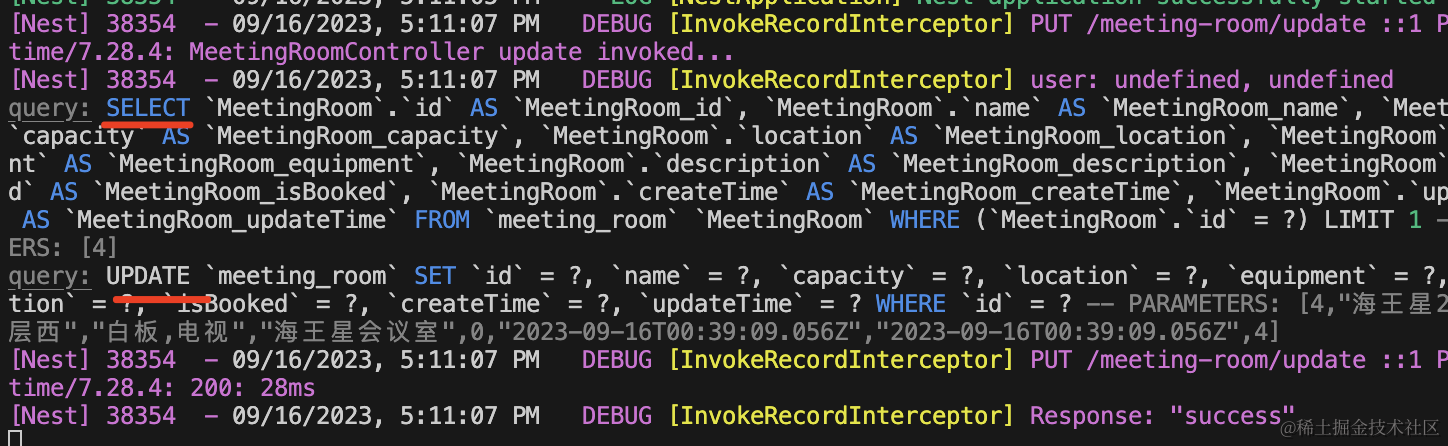Click the first "query:" label before SELECT
Viewport: 1448px width, 446px height.
(x=49, y=108)
